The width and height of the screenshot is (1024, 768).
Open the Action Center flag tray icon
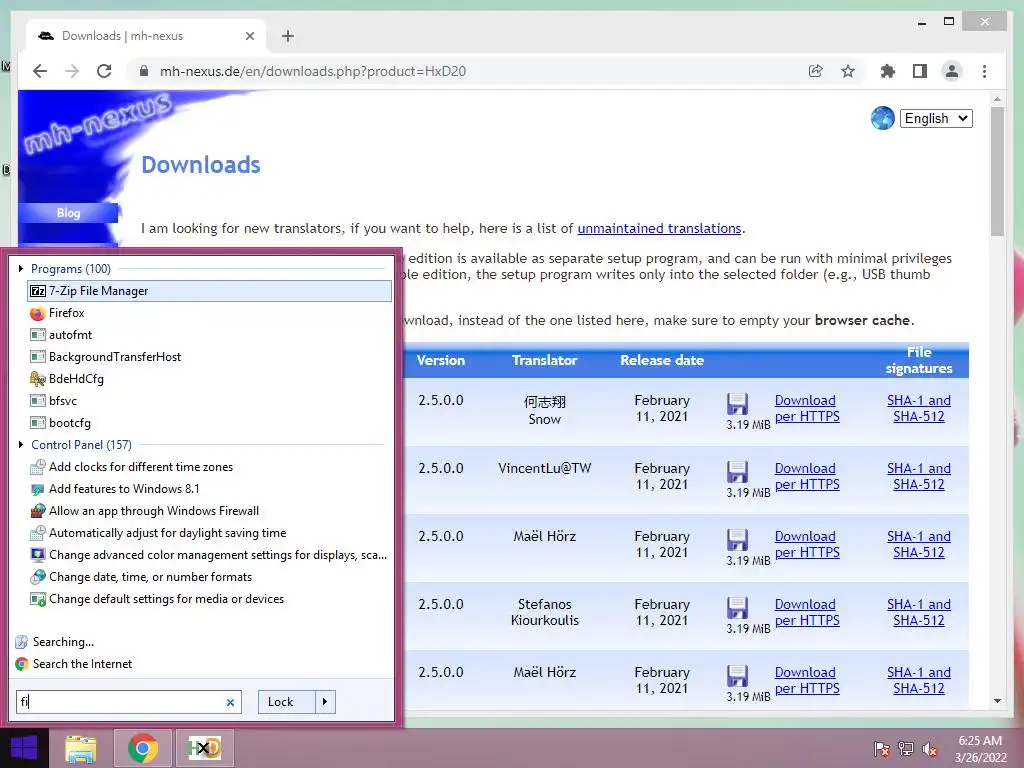(881, 749)
